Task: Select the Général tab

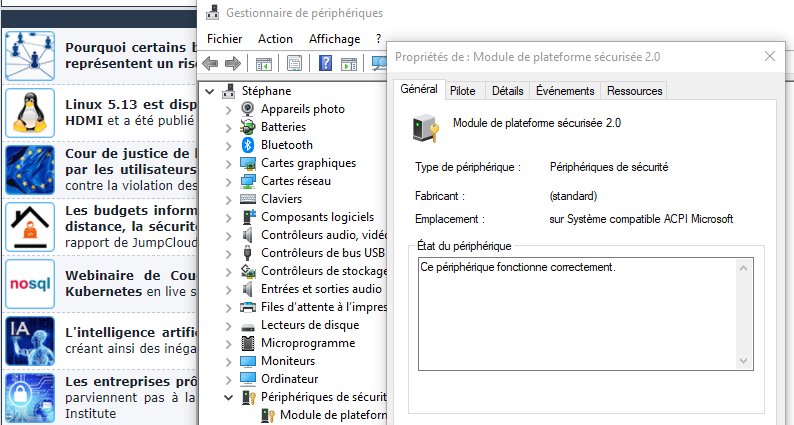Action: tap(419, 89)
